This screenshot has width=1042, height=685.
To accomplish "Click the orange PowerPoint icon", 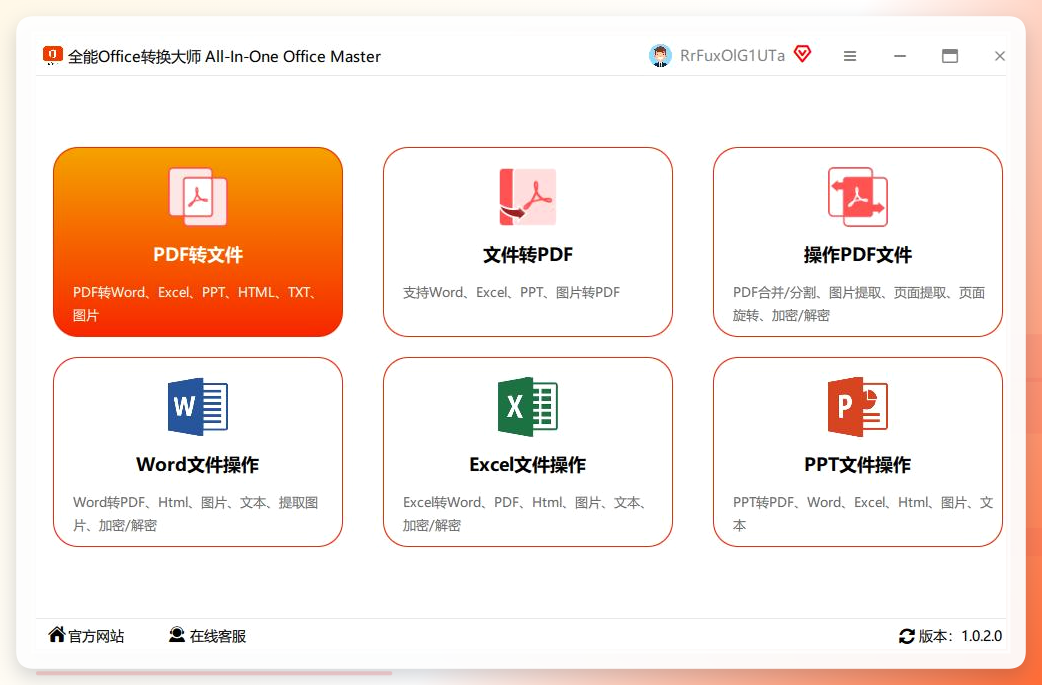I will [x=857, y=407].
